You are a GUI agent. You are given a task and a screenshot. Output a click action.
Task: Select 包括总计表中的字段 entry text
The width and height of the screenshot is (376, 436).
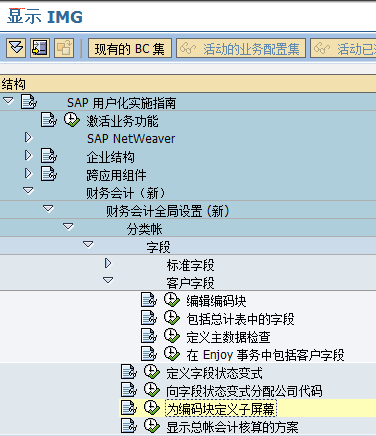click(240, 319)
